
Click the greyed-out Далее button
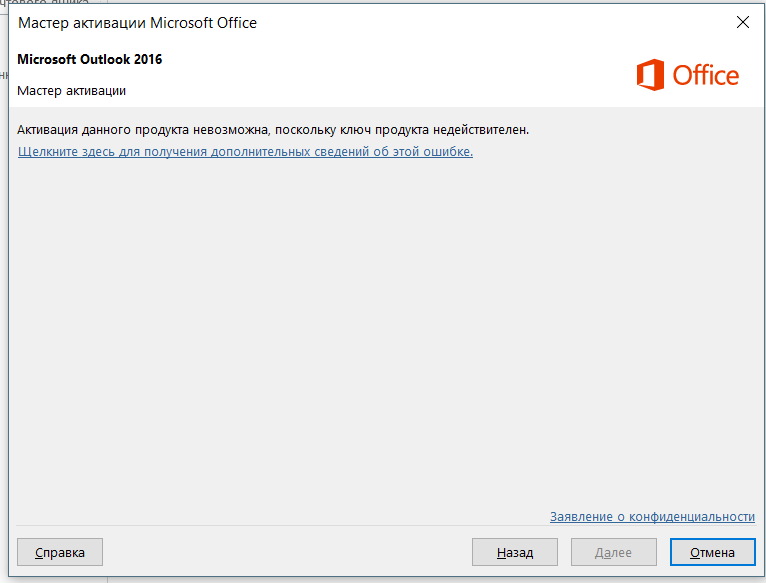614,552
